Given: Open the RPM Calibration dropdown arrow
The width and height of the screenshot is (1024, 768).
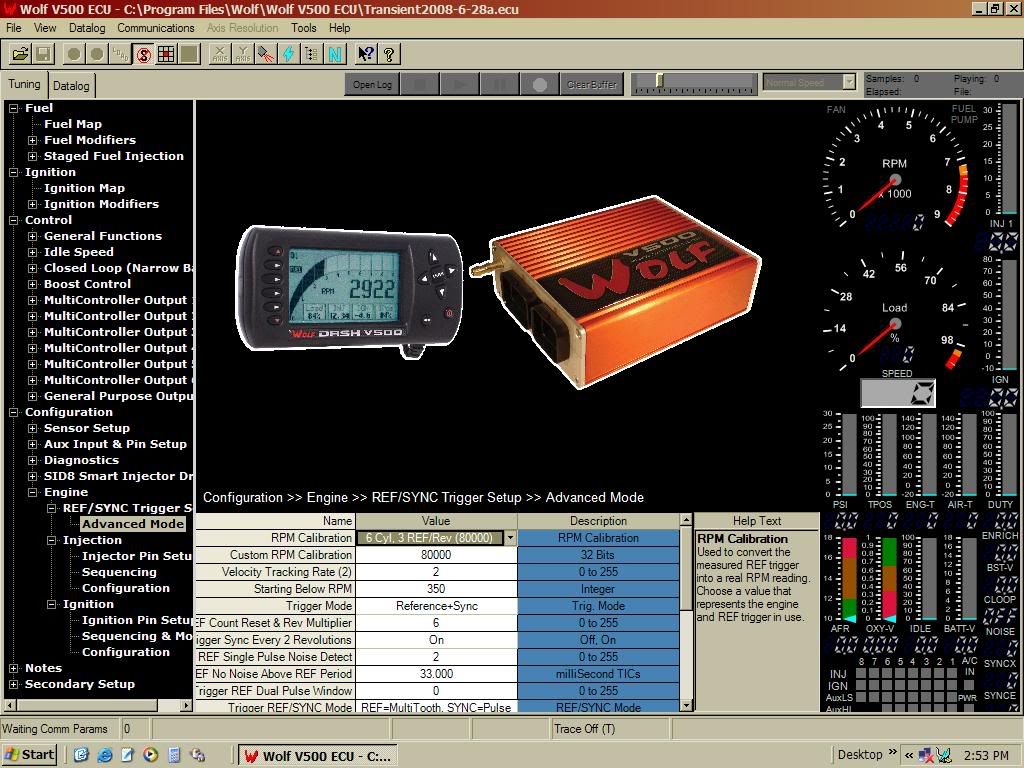Looking at the screenshot, I should coord(509,538).
